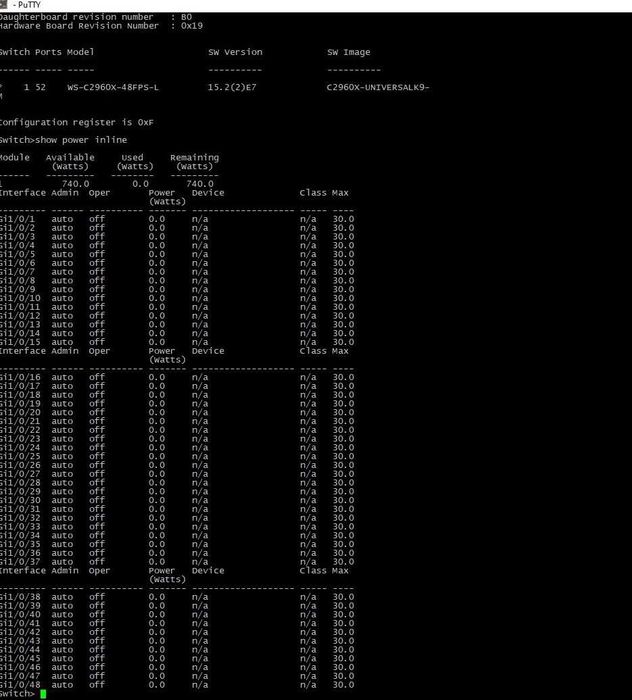
Task: Click power 0.0 value for Gi1/0/45
Action: click(157, 658)
